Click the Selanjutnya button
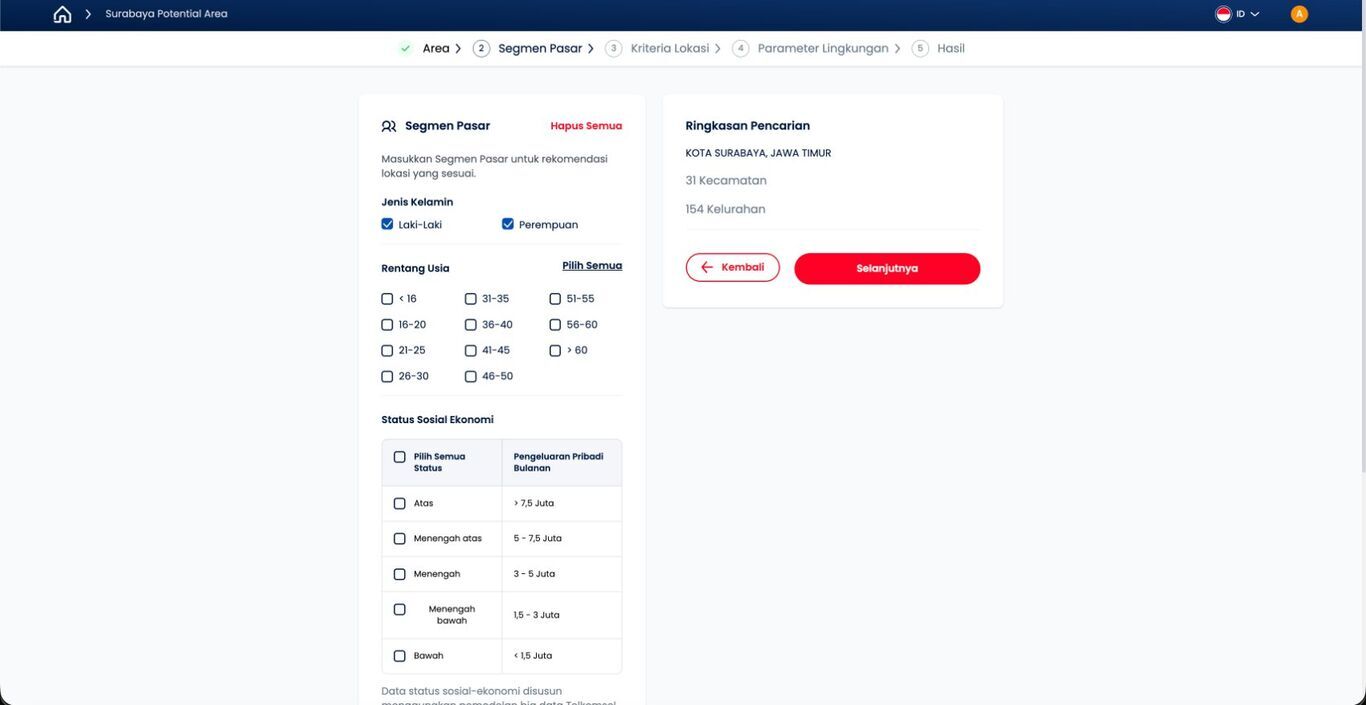 887,269
